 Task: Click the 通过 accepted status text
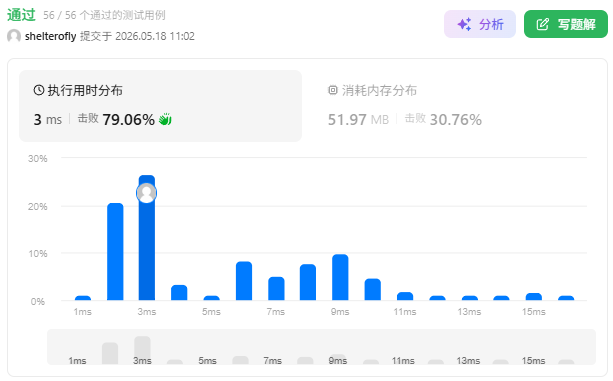click(x=21, y=15)
